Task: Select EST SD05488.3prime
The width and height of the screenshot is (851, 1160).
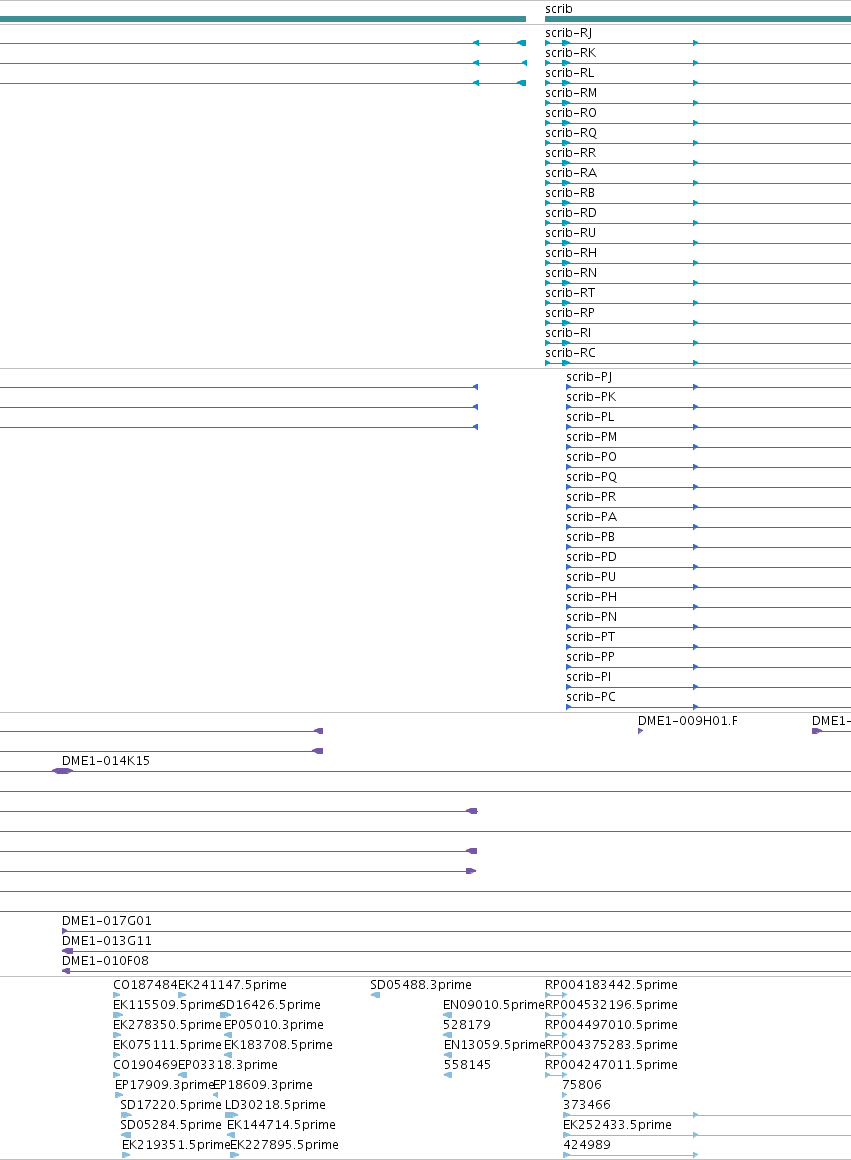Action: [x=420, y=985]
